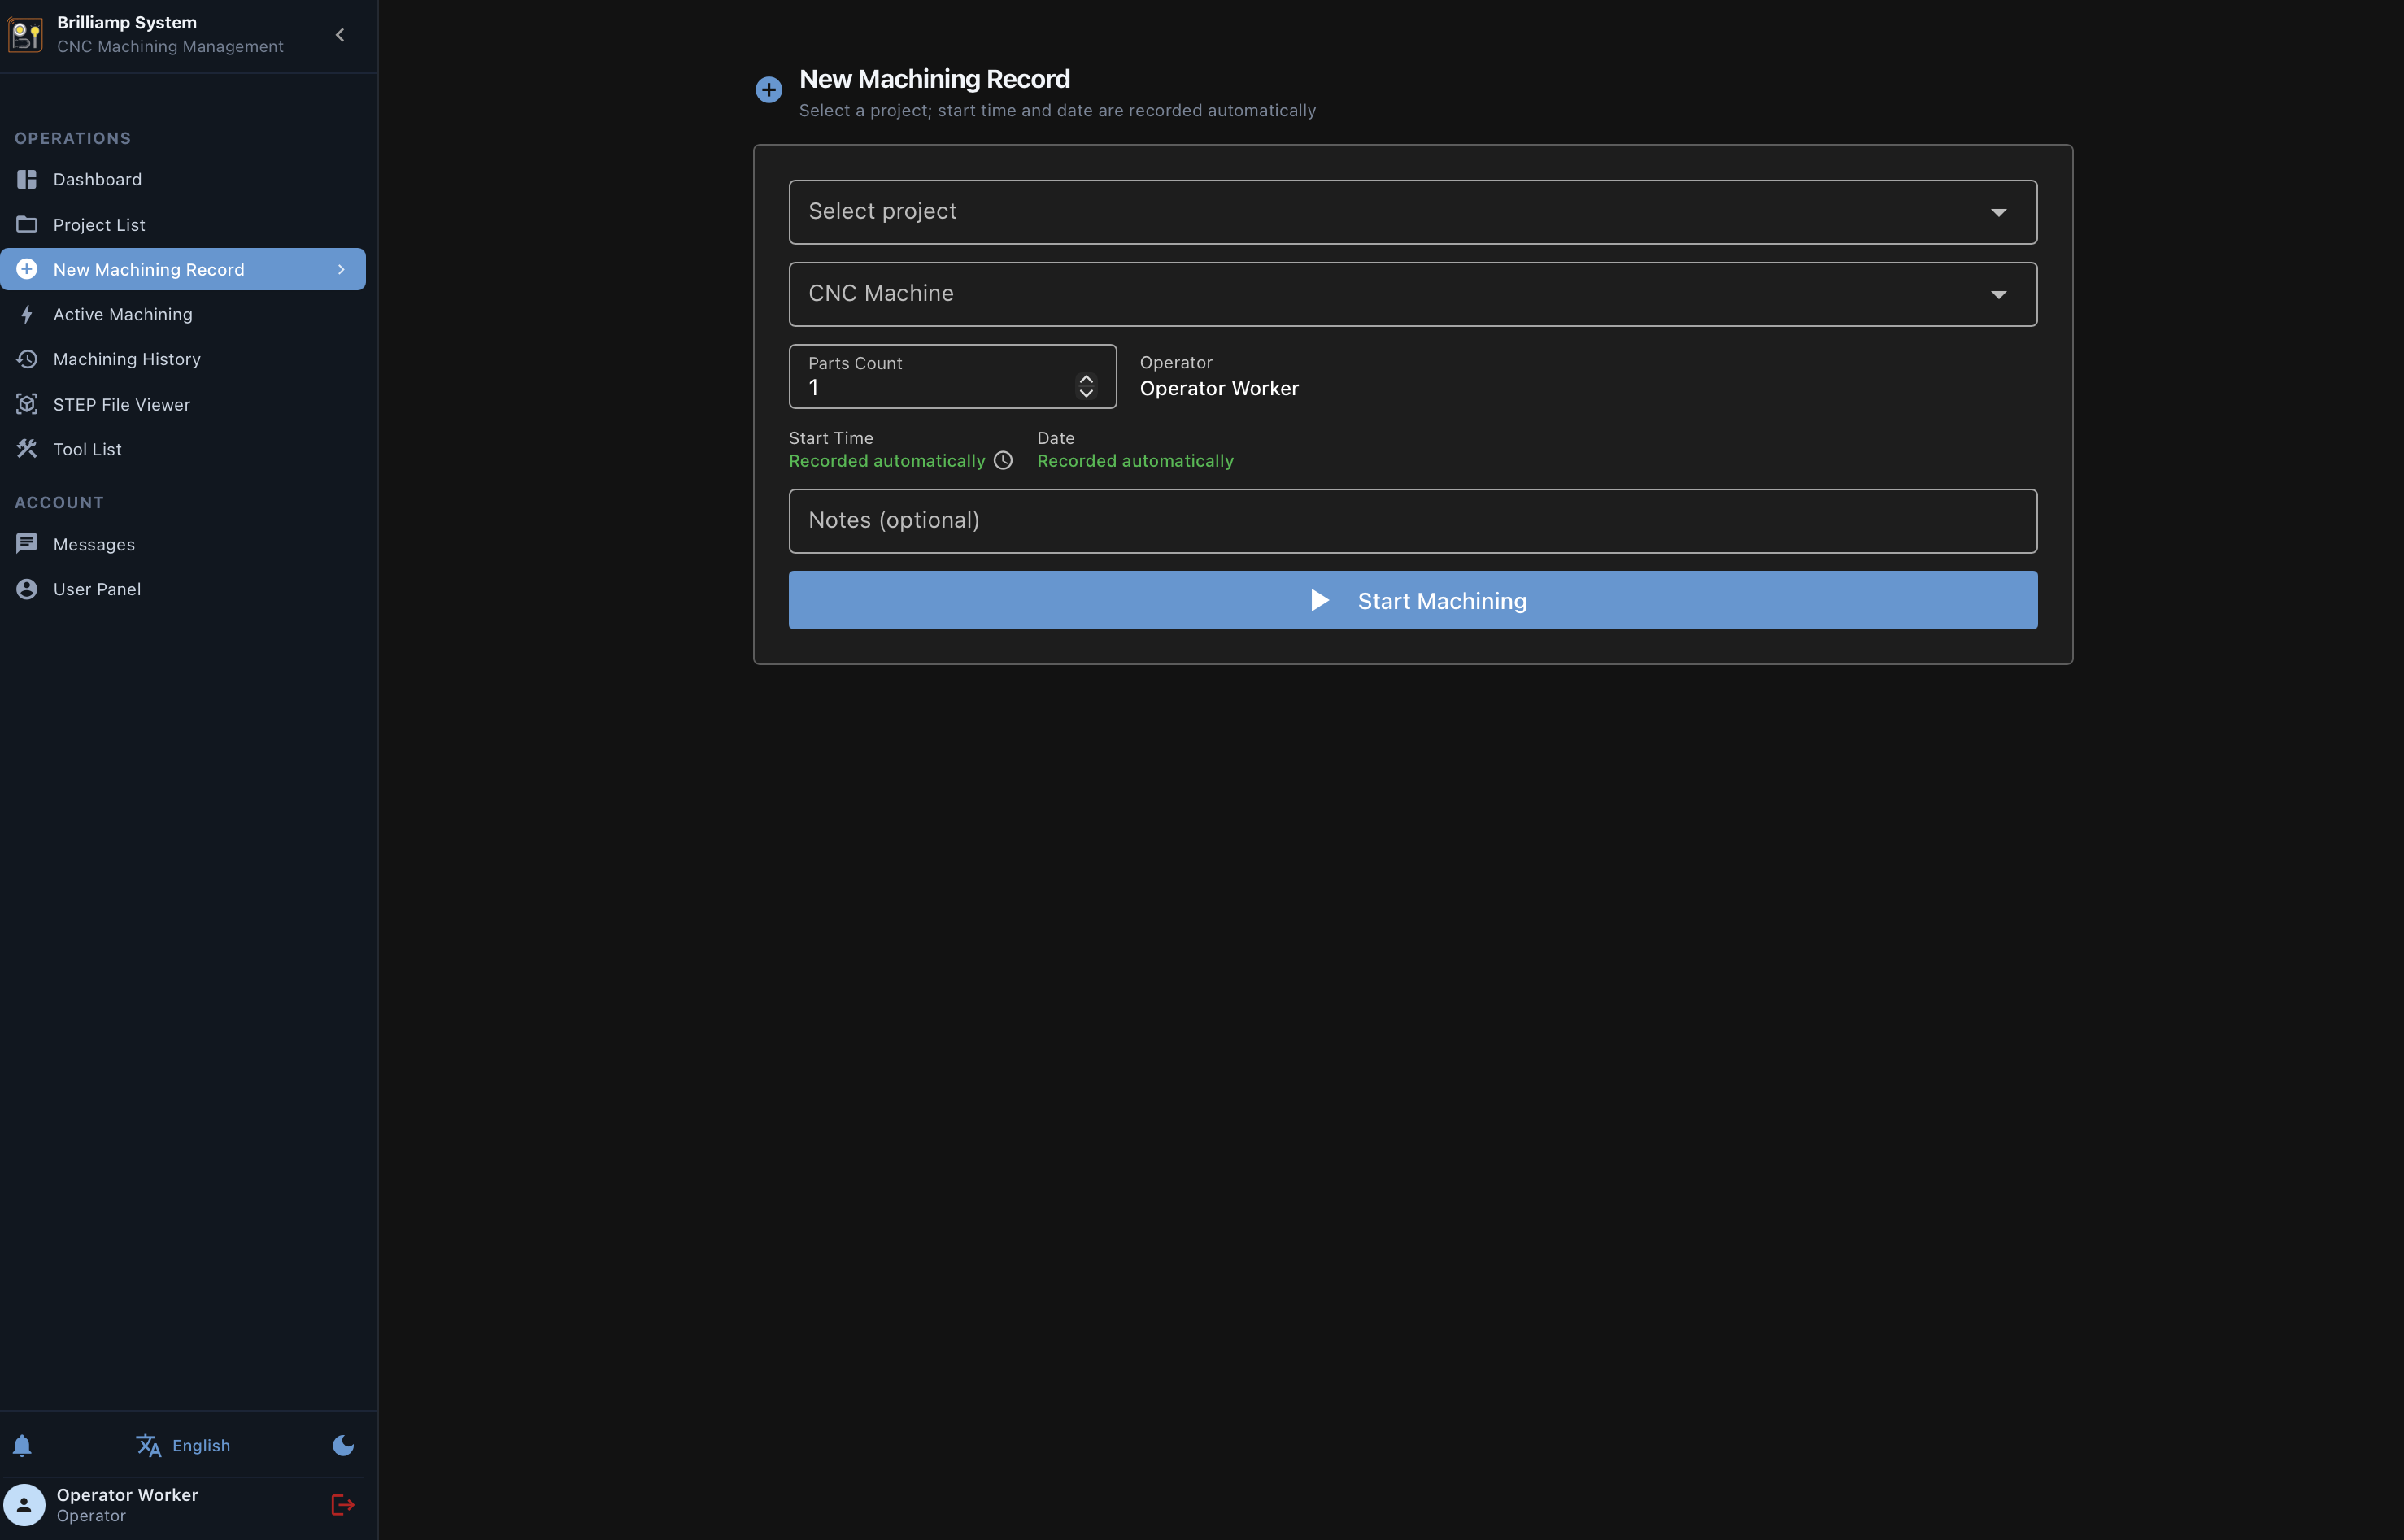This screenshot has width=2404, height=1540.
Task: Click the arrow on Select project field
Action: (1998, 212)
